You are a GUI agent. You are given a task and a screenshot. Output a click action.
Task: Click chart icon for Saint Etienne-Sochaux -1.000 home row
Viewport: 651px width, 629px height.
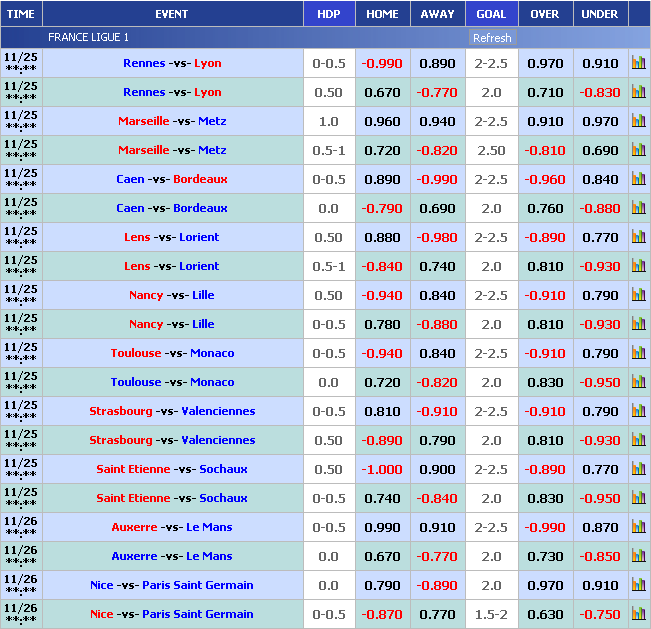pyautogui.click(x=638, y=469)
